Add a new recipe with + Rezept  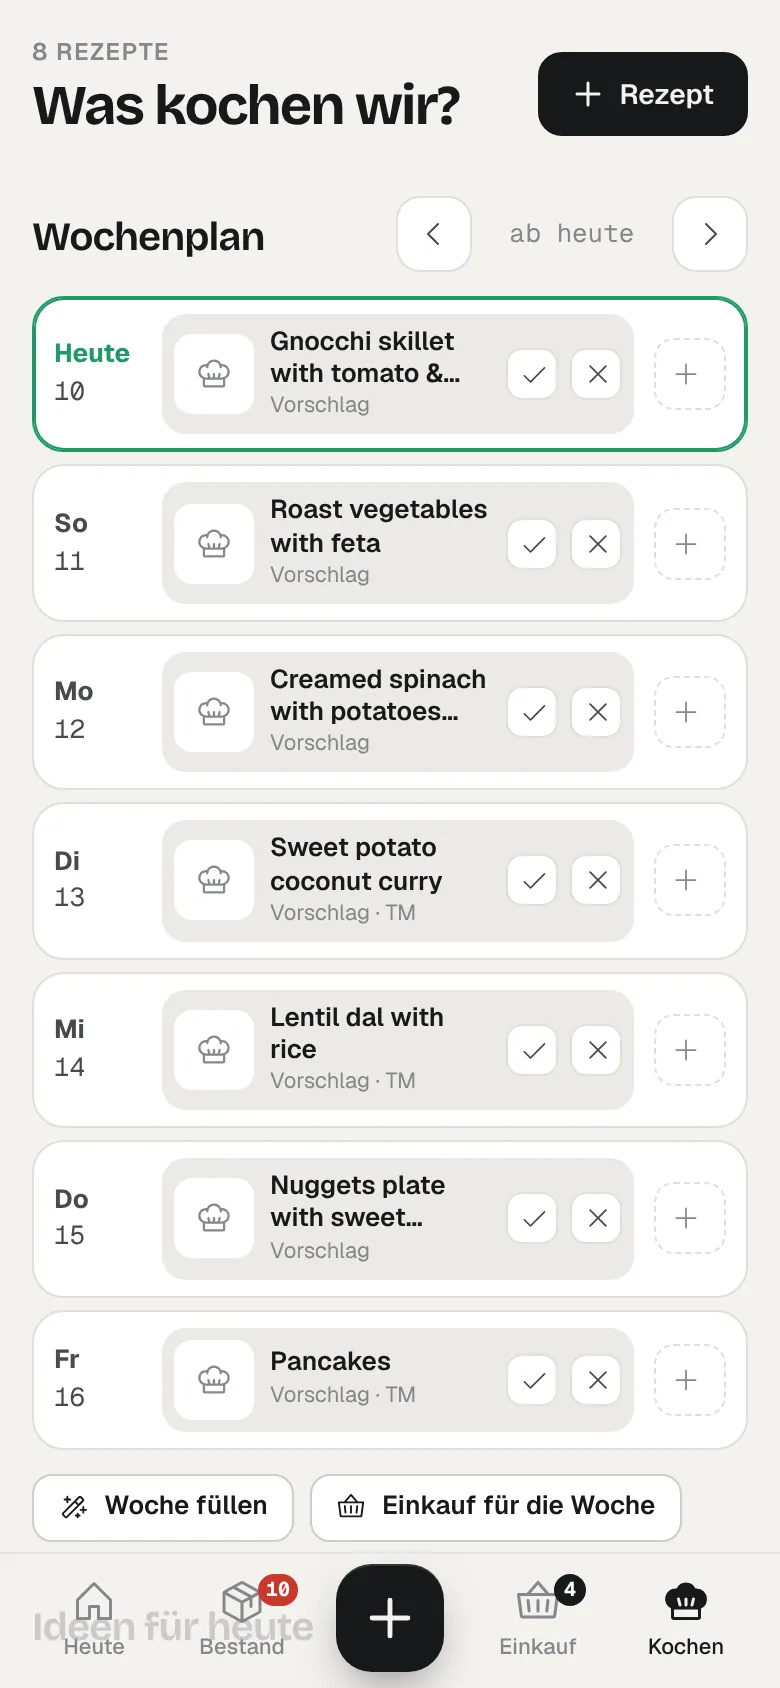click(643, 94)
